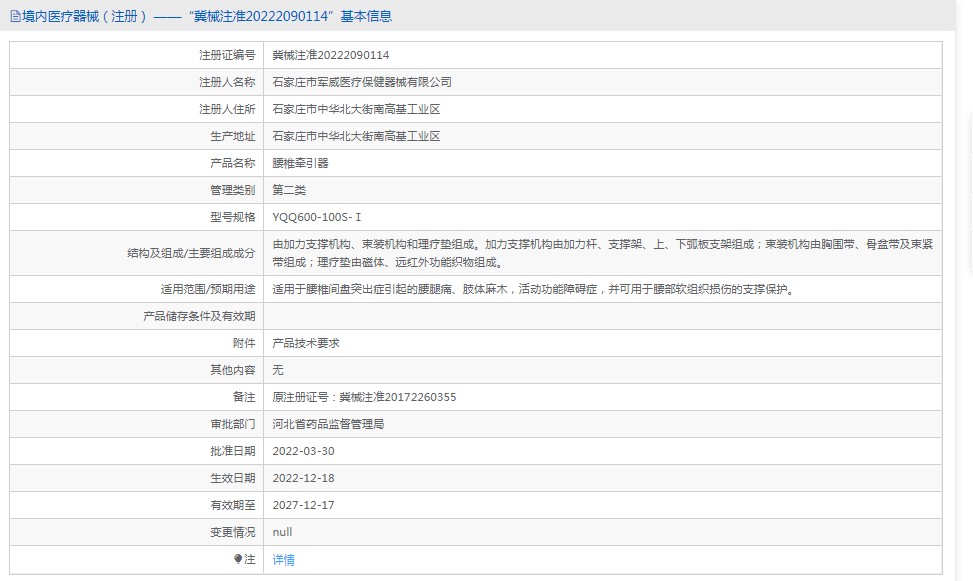The height and width of the screenshot is (581, 973).
Task: Click the 注册人住所 label
Action: tap(227, 109)
